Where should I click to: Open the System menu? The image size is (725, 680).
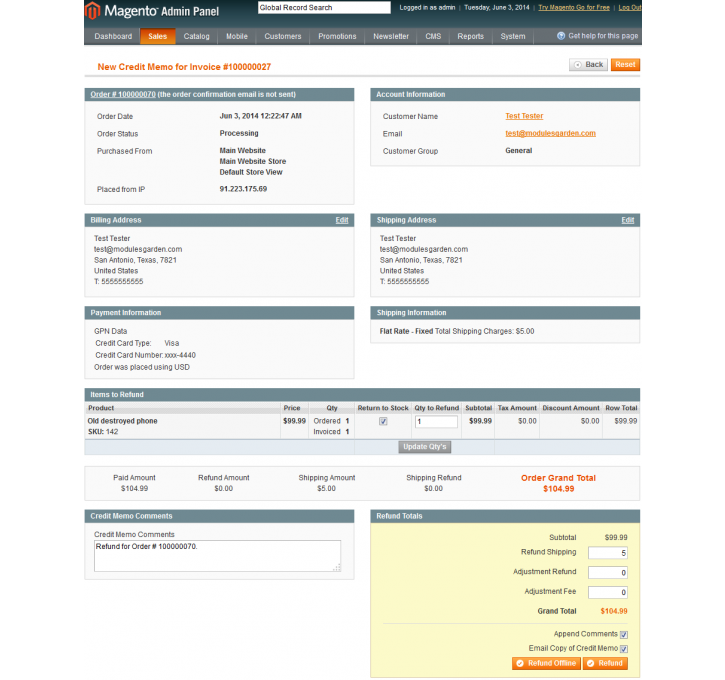click(x=513, y=36)
